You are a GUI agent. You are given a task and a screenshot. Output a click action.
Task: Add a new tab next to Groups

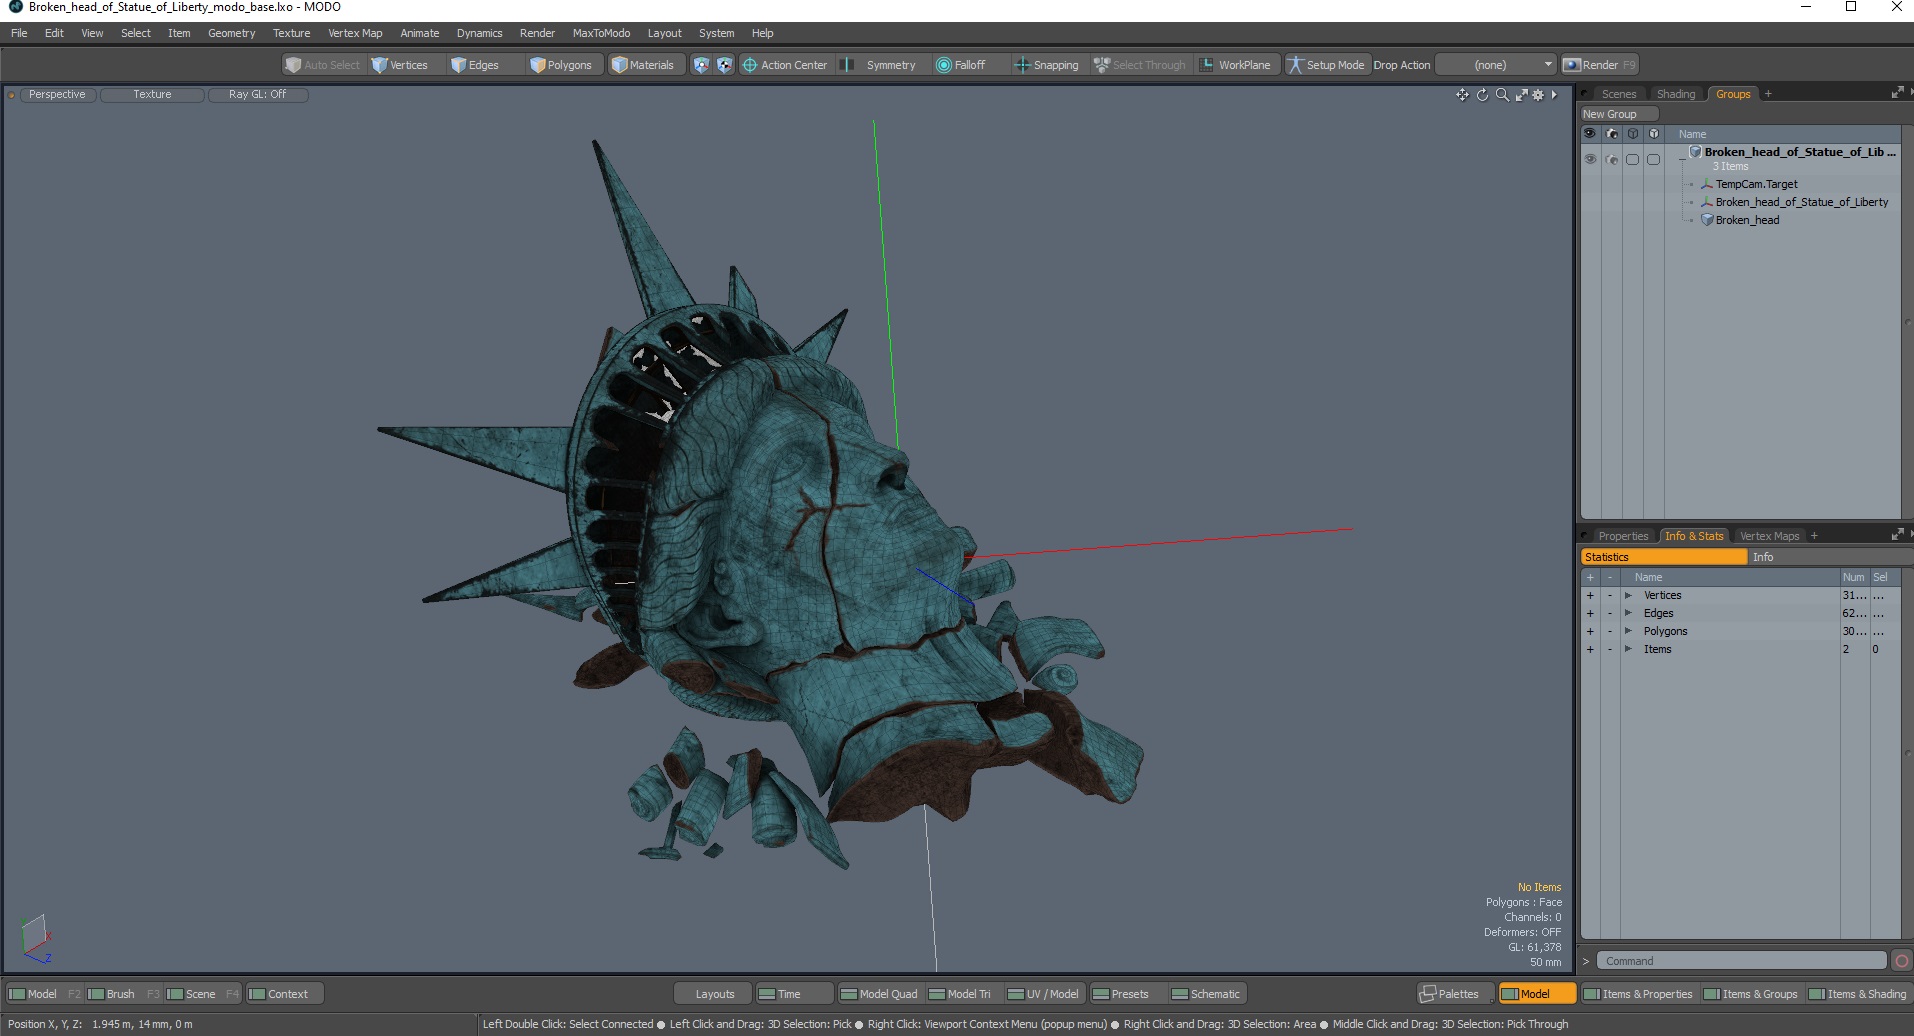(1768, 94)
